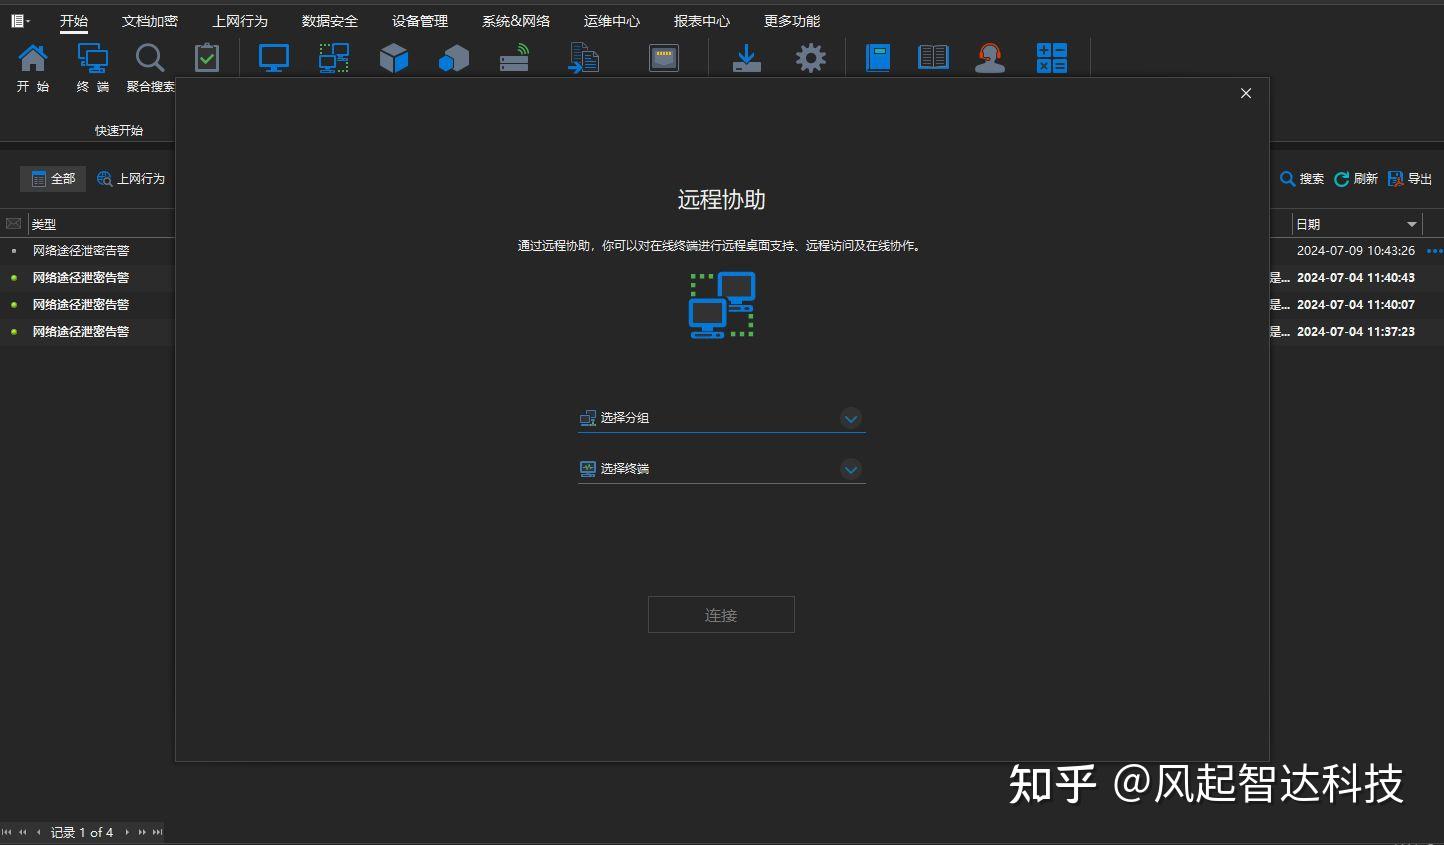The height and width of the screenshot is (845, 1444).
Task: Click the clipboard checkmark toolbar icon
Action: tap(207, 58)
